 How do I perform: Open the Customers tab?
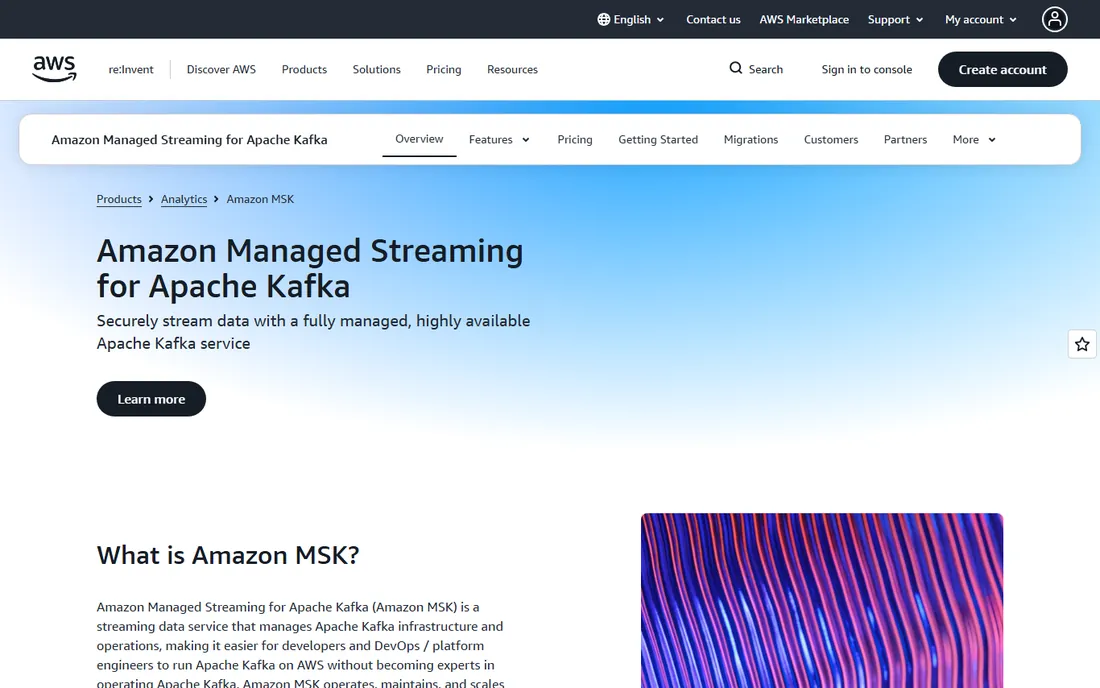831,140
